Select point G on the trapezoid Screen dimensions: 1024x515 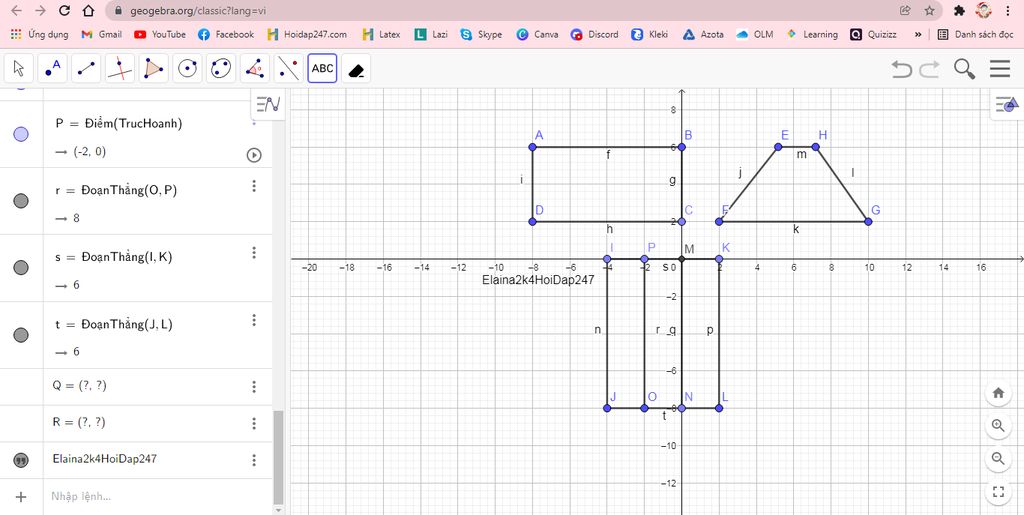point(868,221)
